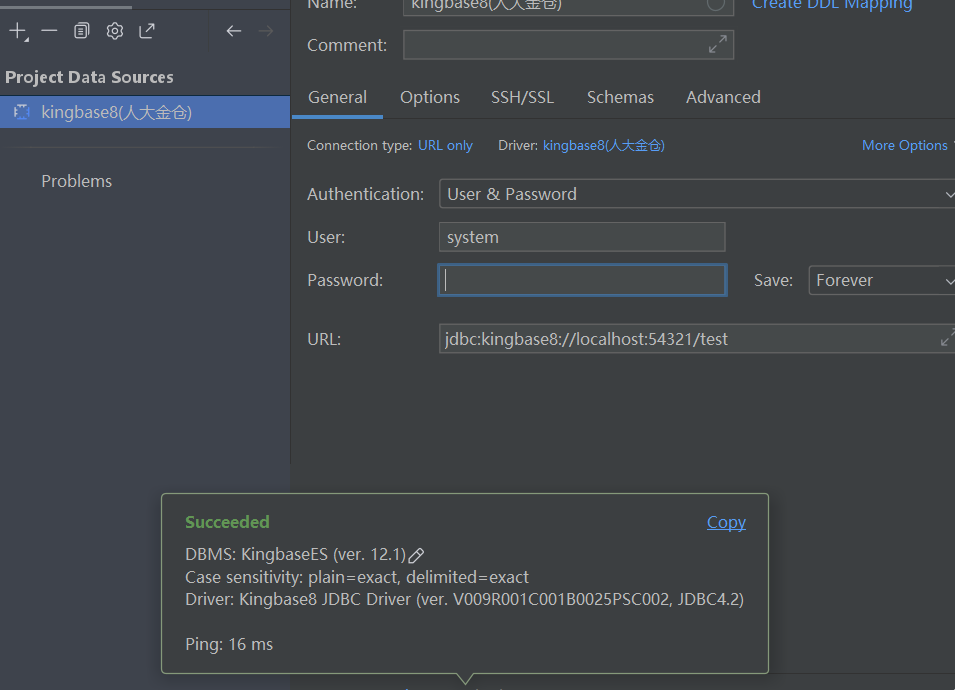Change connection type URL only

(x=445, y=146)
